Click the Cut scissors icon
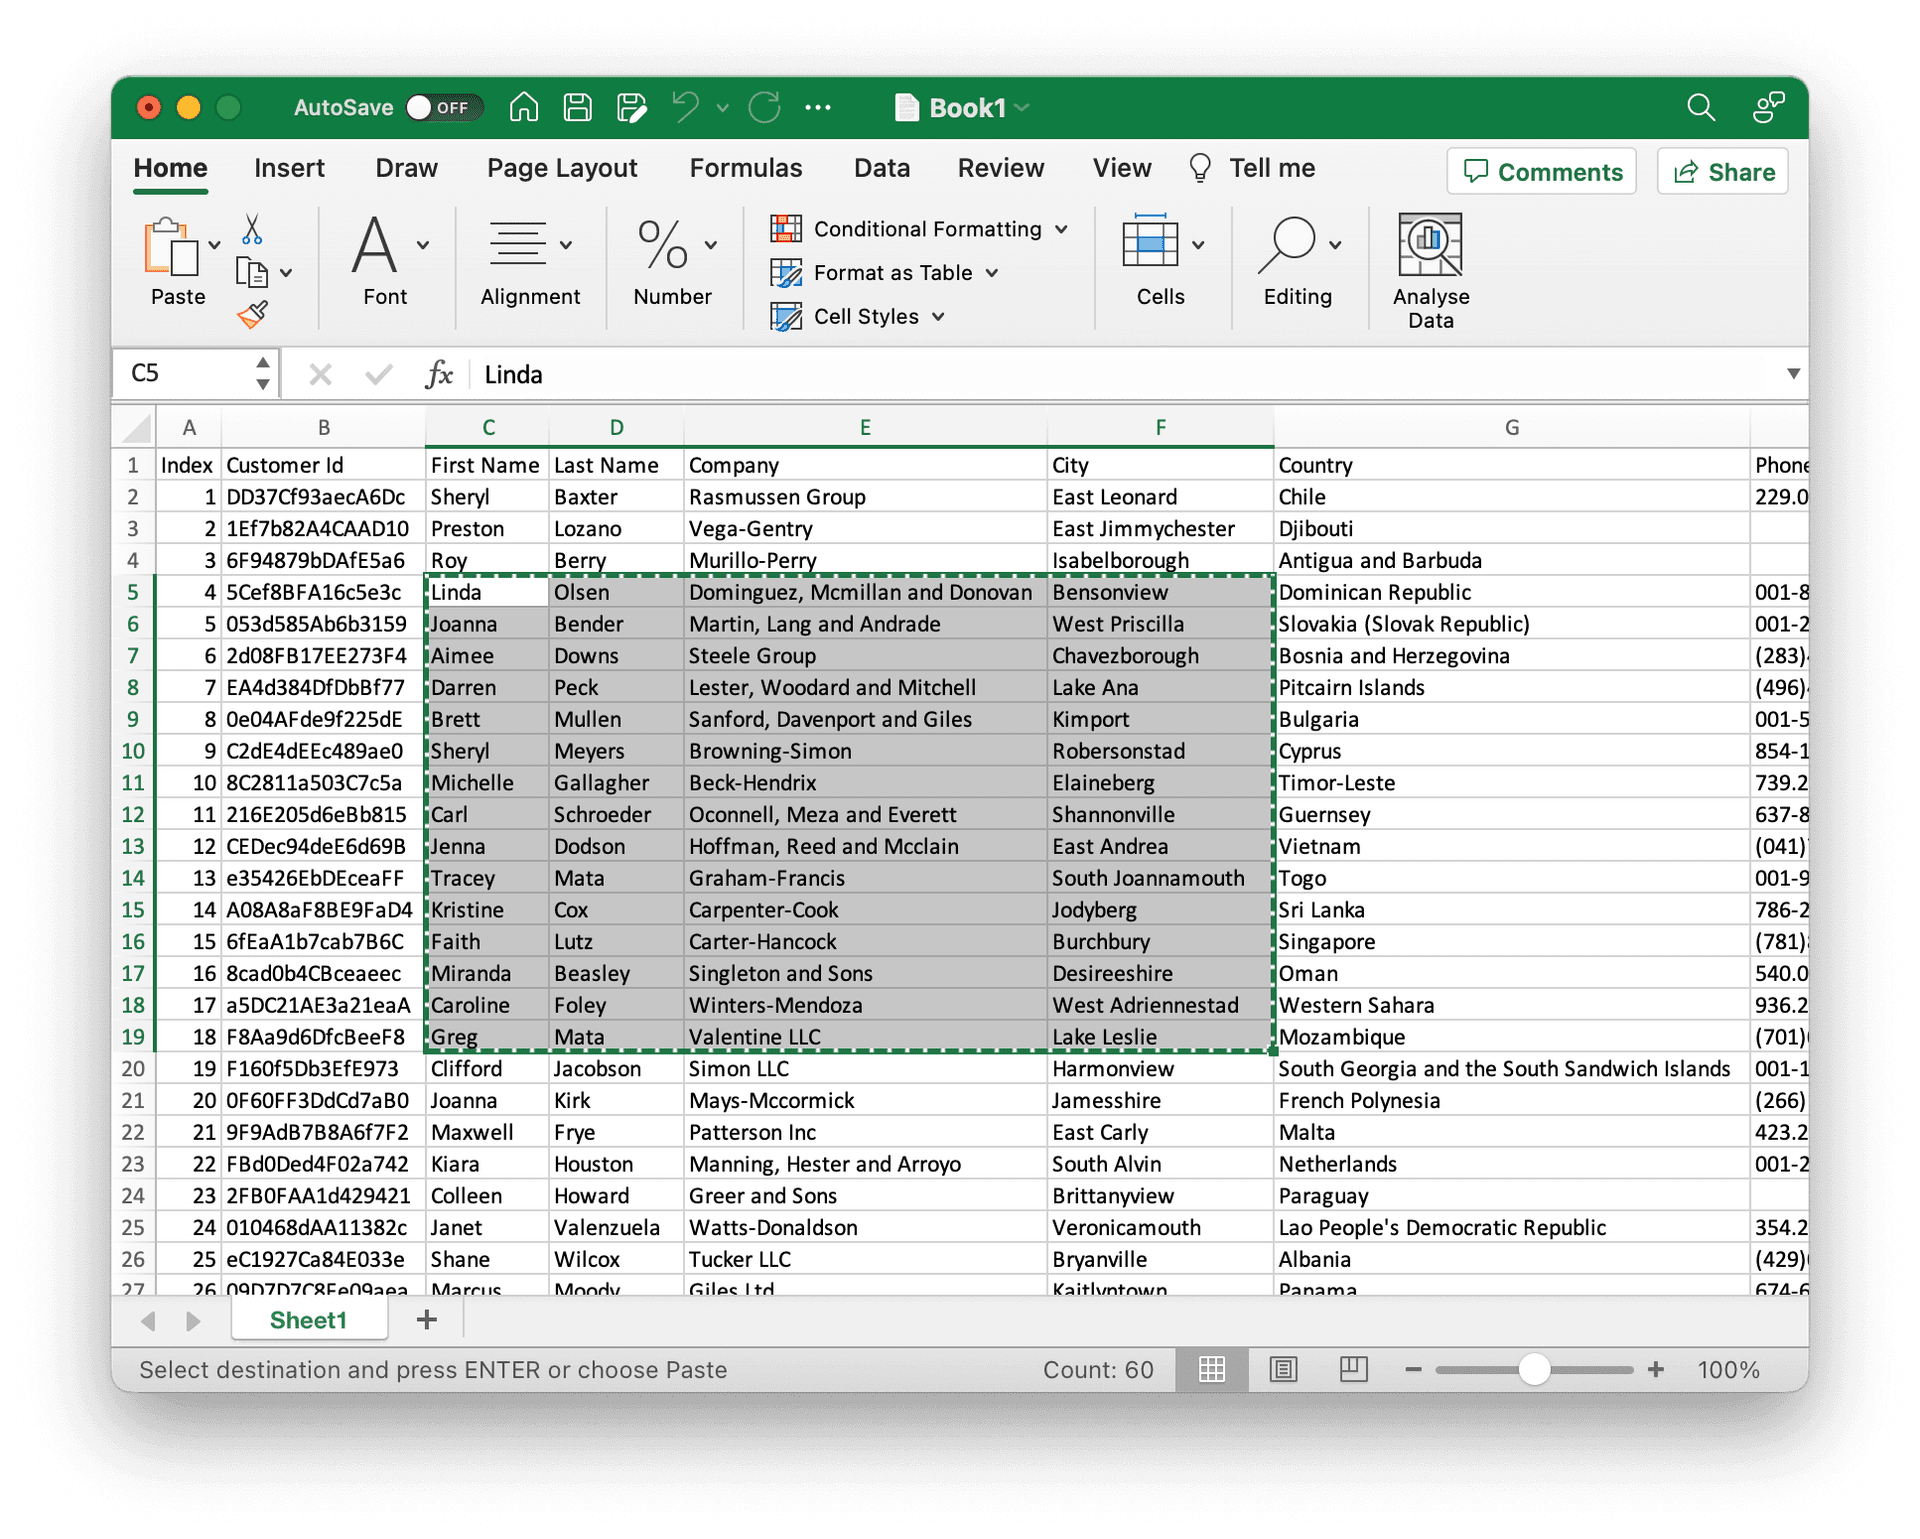This screenshot has width=1920, height=1539. [252, 230]
